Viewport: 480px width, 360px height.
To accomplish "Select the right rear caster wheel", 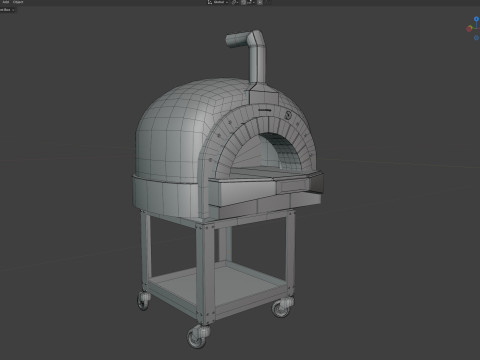I will tap(282, 307).
